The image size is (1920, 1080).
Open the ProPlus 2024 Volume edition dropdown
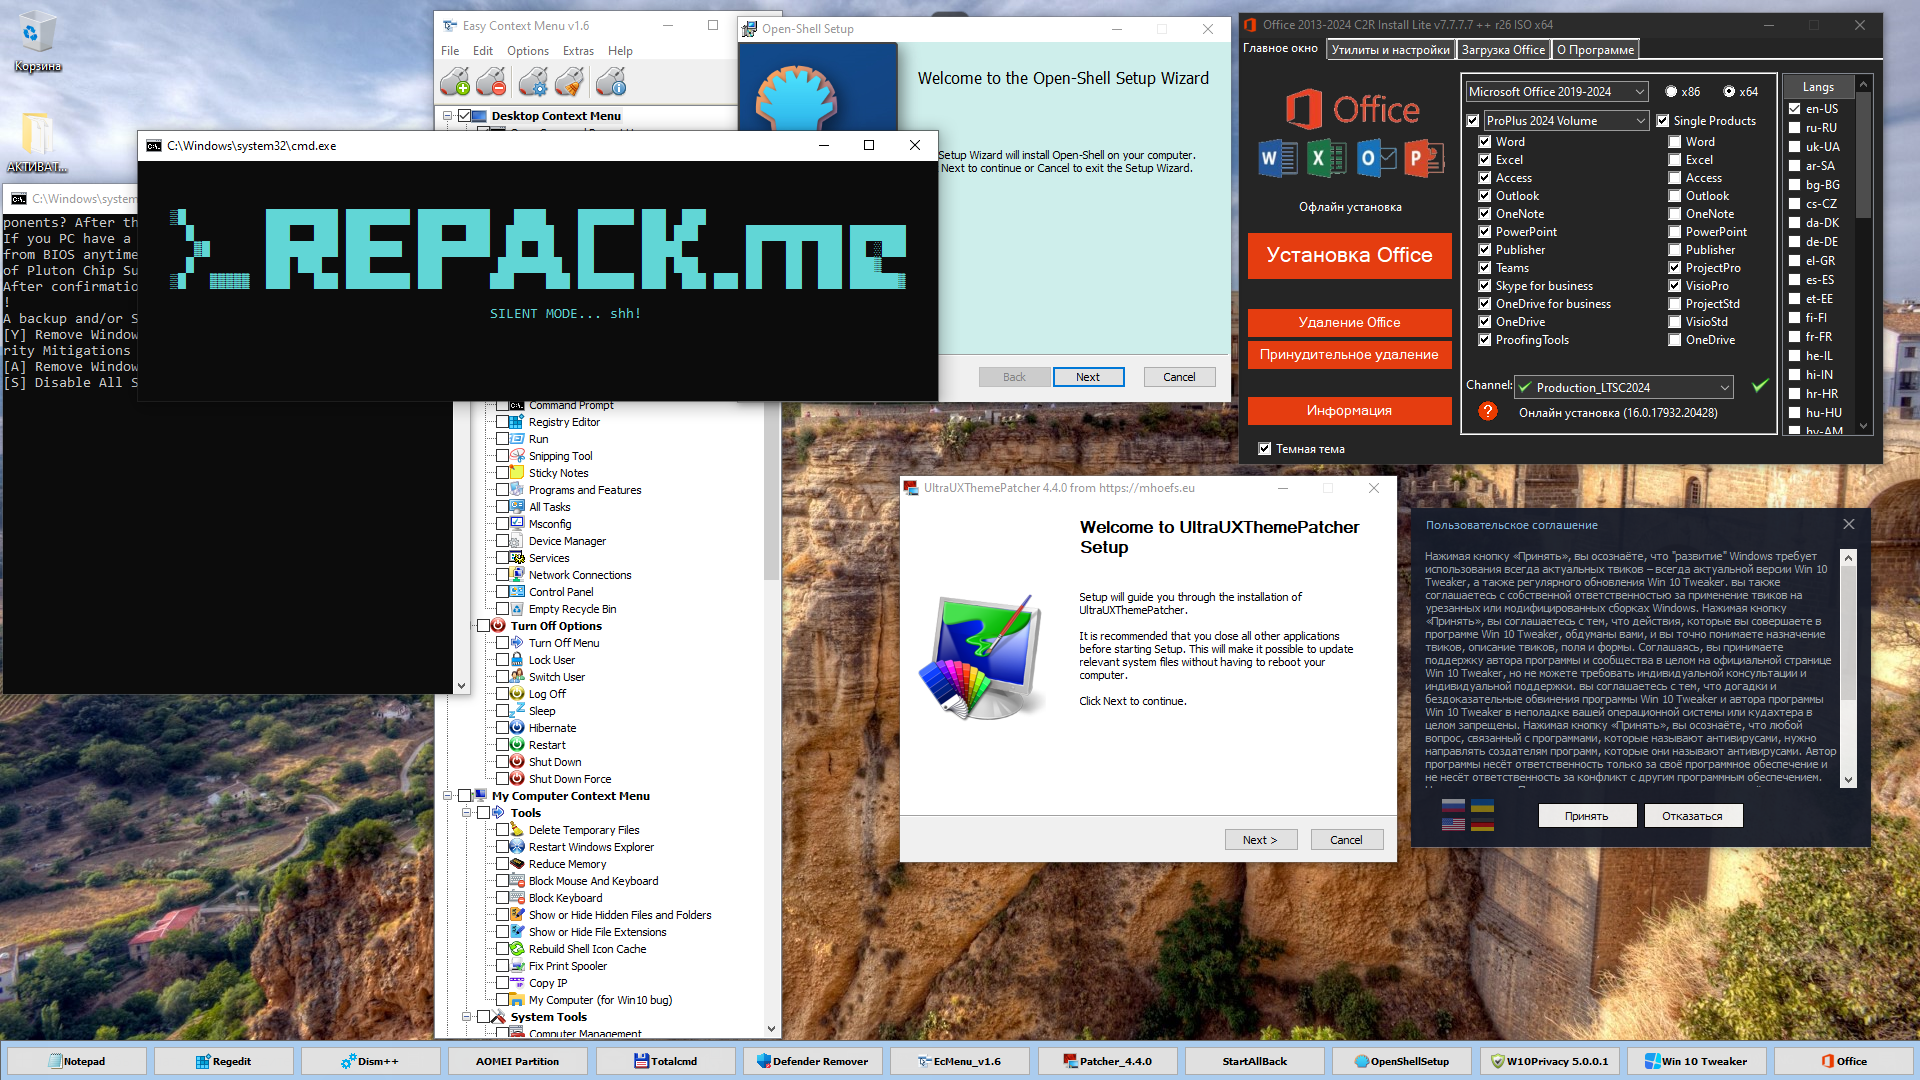point(1566,120)
